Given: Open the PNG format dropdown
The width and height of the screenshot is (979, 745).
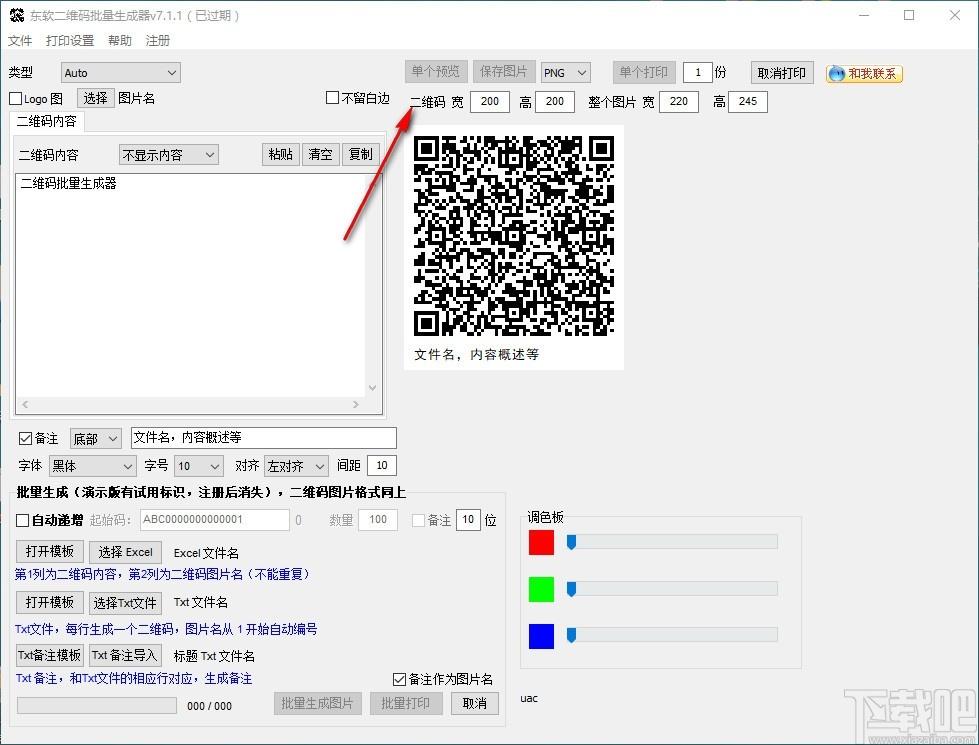Looking at the screenshot, I should click(x=566, y=73).
